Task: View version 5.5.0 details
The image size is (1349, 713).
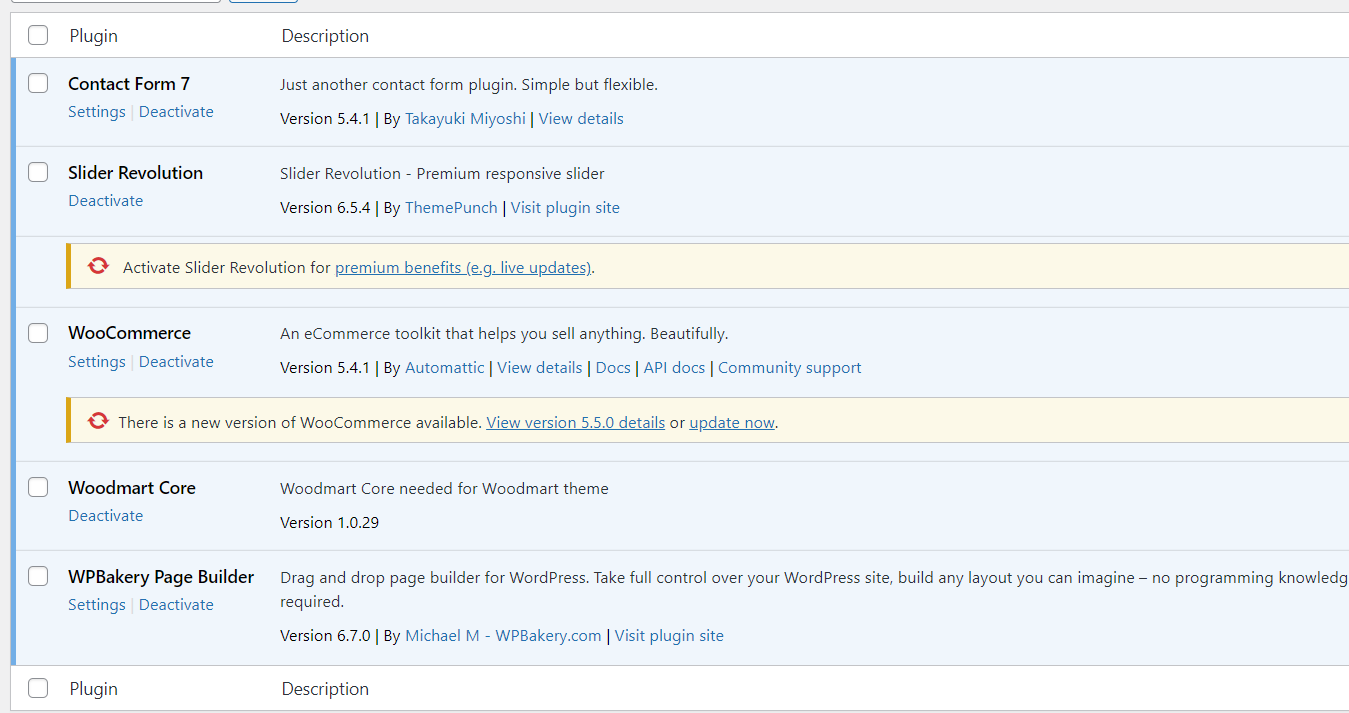Action: coord(576,423)
